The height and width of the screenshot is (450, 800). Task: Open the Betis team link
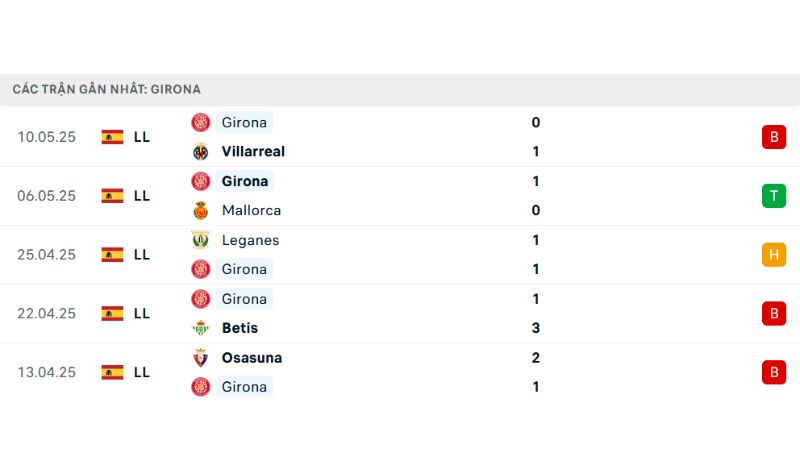[240, 328]
